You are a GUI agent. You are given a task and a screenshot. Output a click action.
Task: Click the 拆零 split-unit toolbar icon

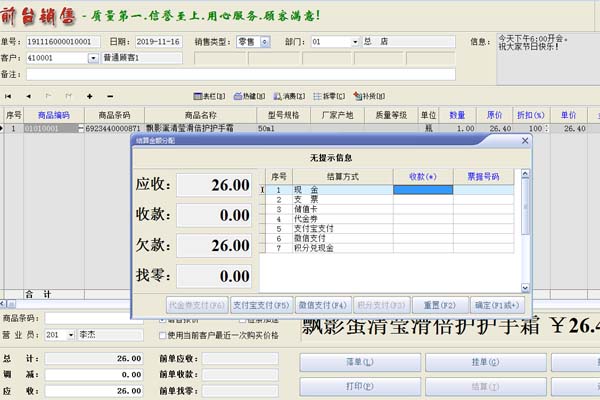tap(328, 96)
